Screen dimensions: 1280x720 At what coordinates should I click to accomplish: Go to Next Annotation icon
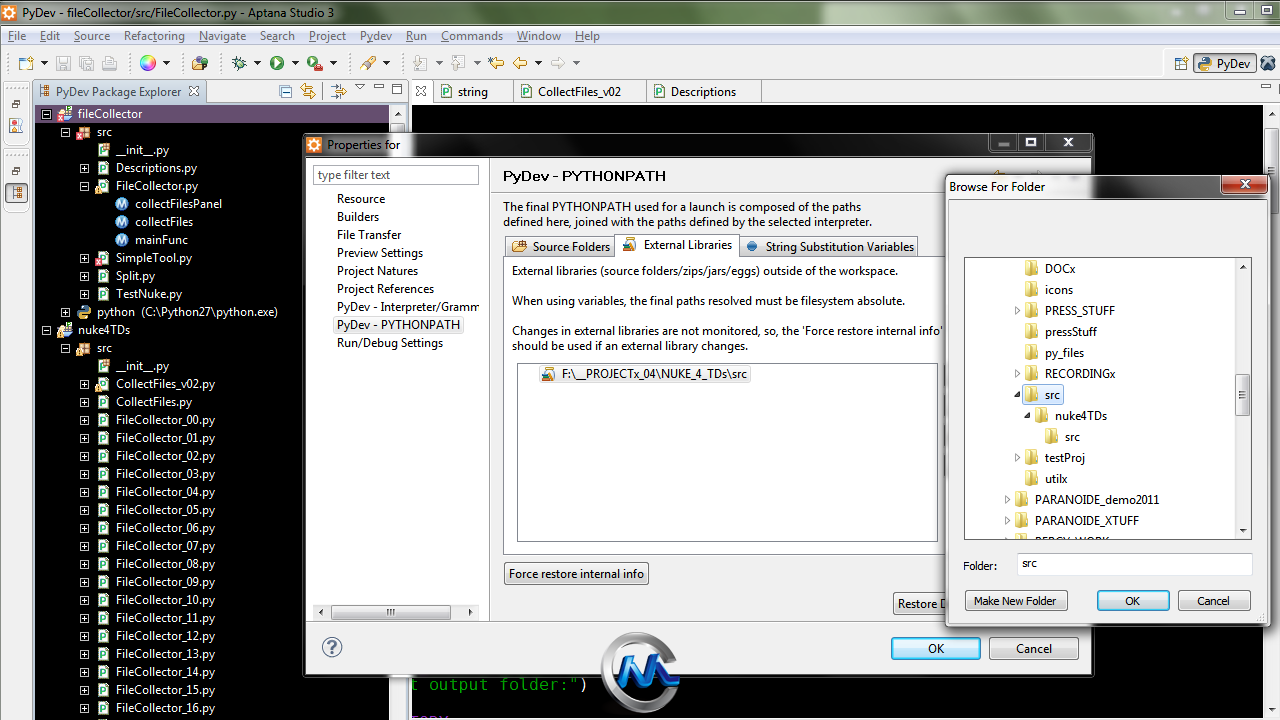[420, 63]
